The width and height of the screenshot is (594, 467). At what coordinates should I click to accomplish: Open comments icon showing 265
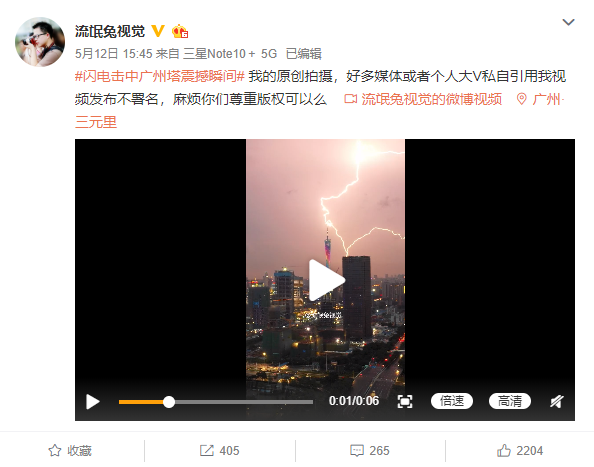pos(369,451)
